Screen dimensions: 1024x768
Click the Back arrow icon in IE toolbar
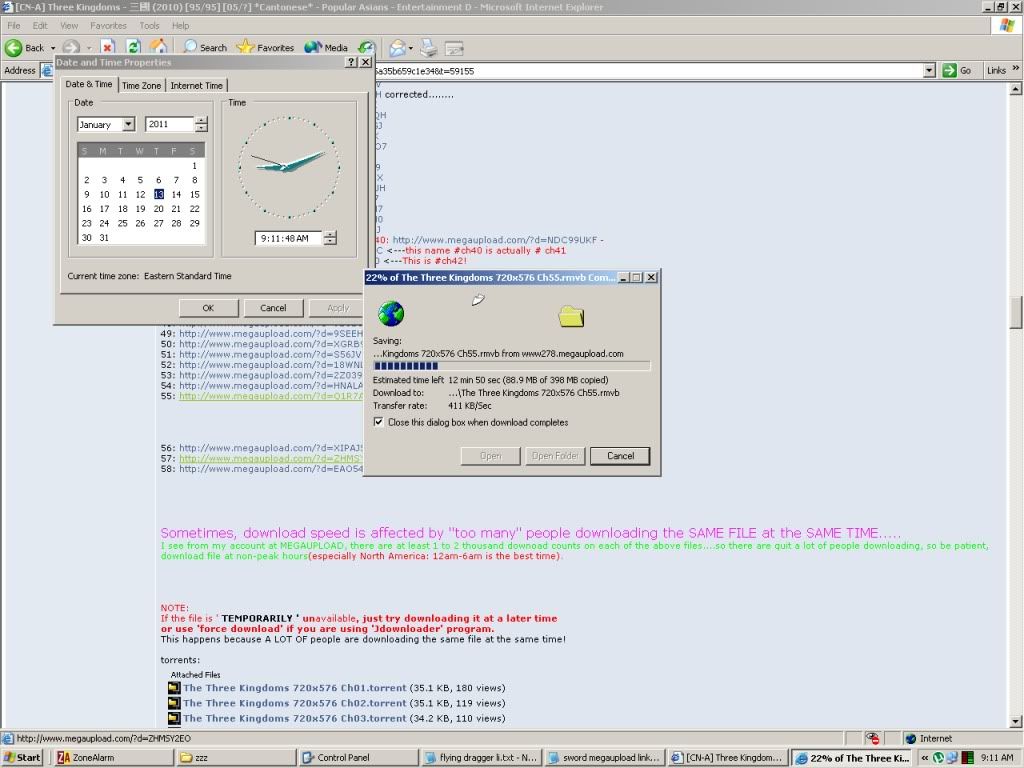click(x=13, y=48)
